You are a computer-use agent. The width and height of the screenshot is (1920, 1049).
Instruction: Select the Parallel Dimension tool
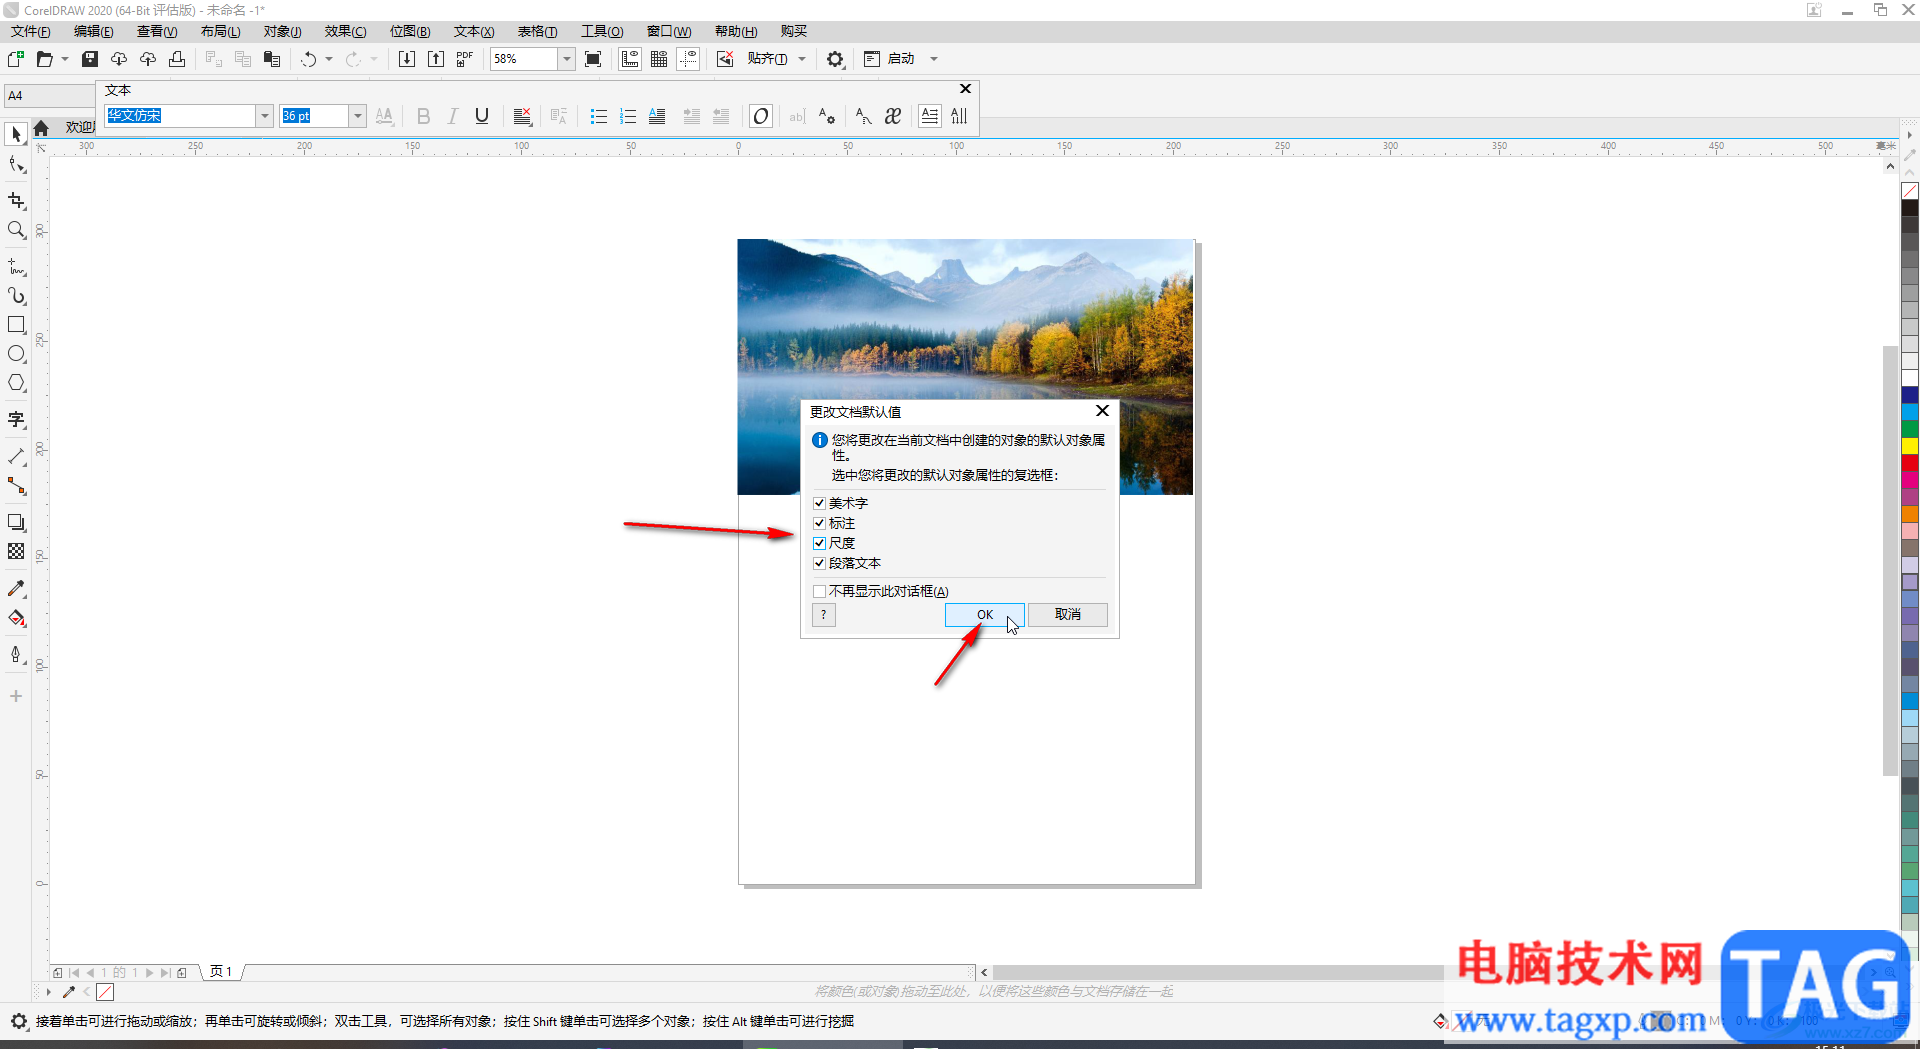pos(16,457)
